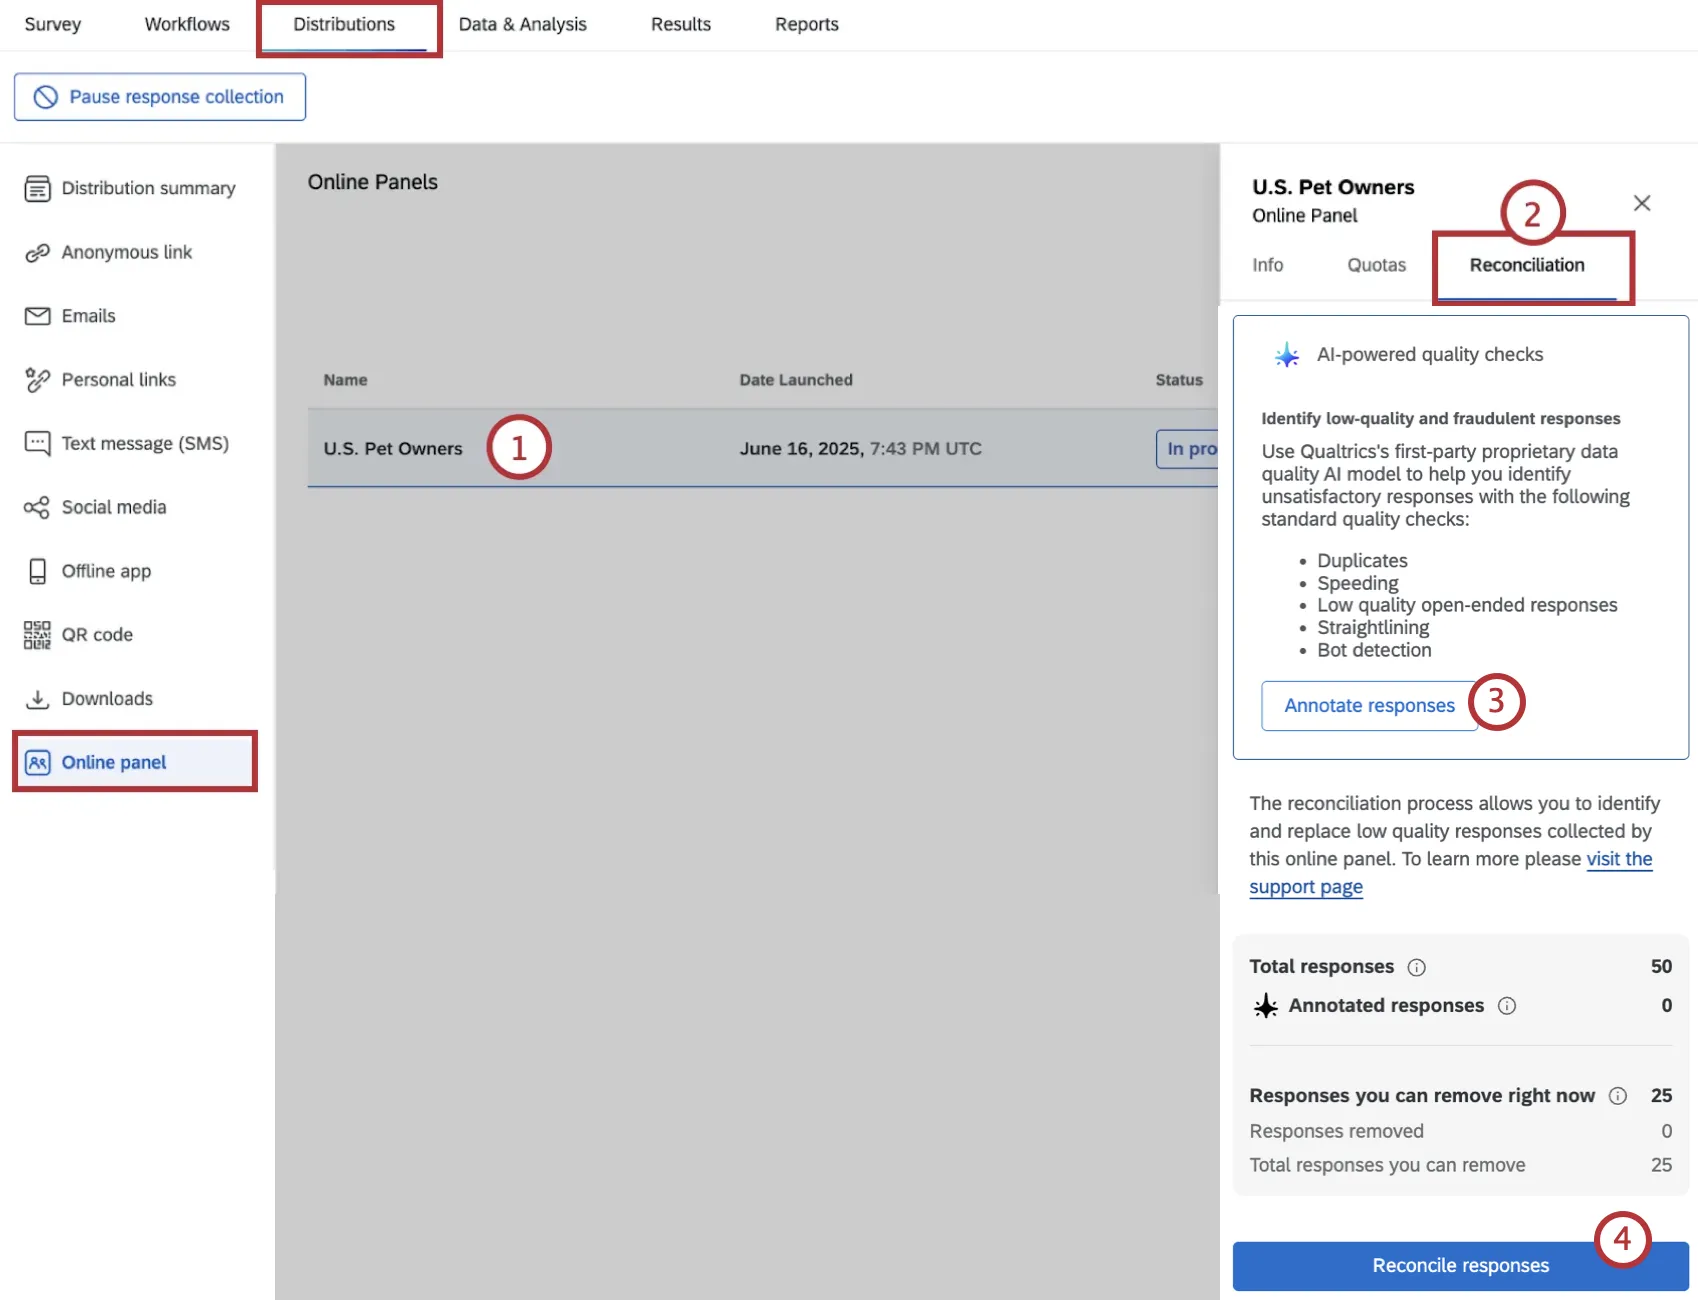Click the In progress status badge

pyautogui.click(x=1188, y=449)
